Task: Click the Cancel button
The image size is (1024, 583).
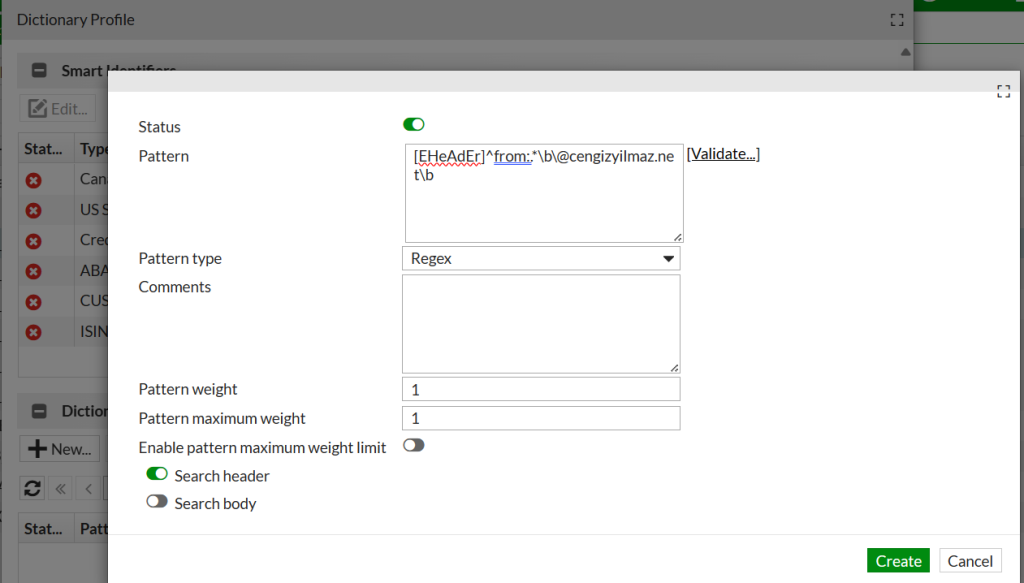Action: [969, 561]
